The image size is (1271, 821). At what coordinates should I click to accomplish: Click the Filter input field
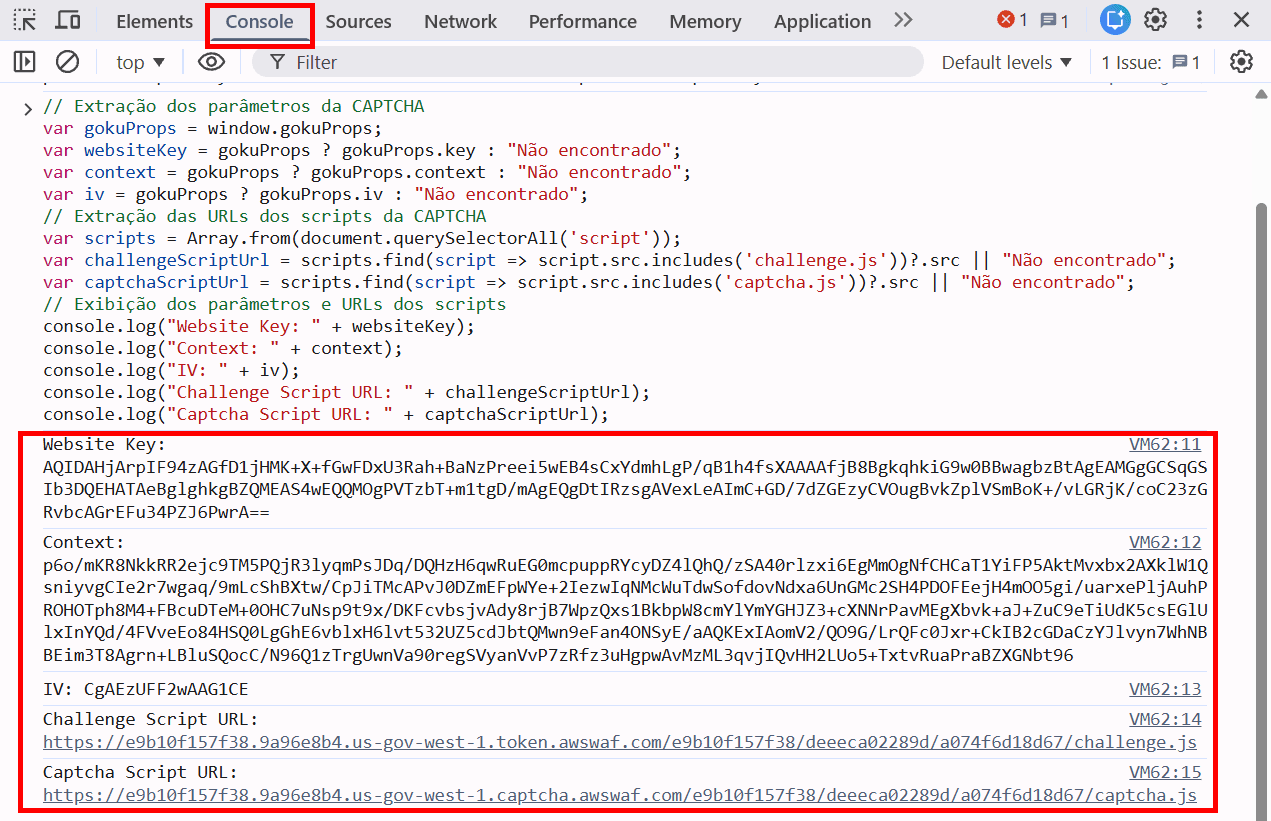click(587, 62)
